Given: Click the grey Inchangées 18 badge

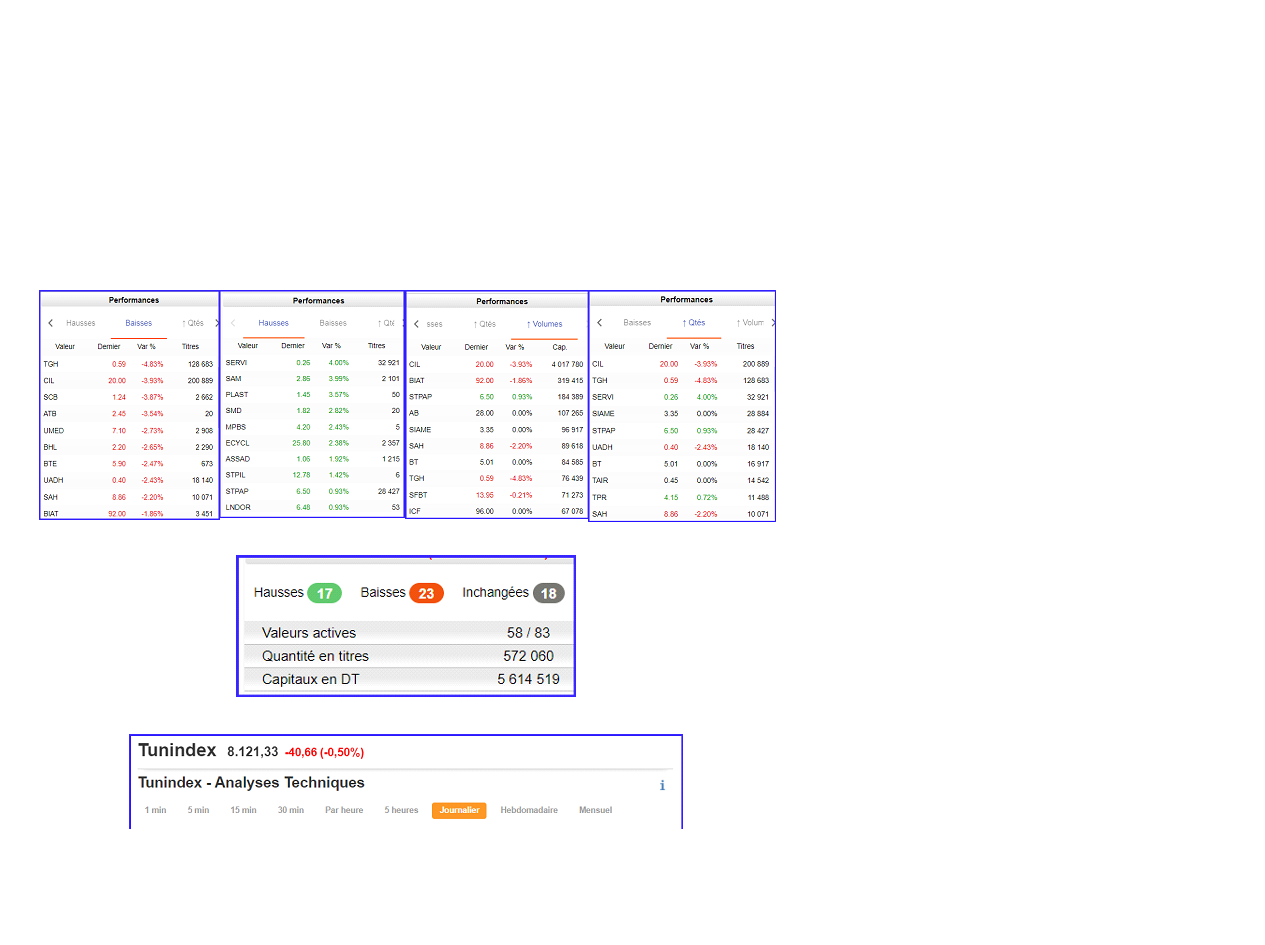Looking at the screenshot, I should [x=548, y=593].
